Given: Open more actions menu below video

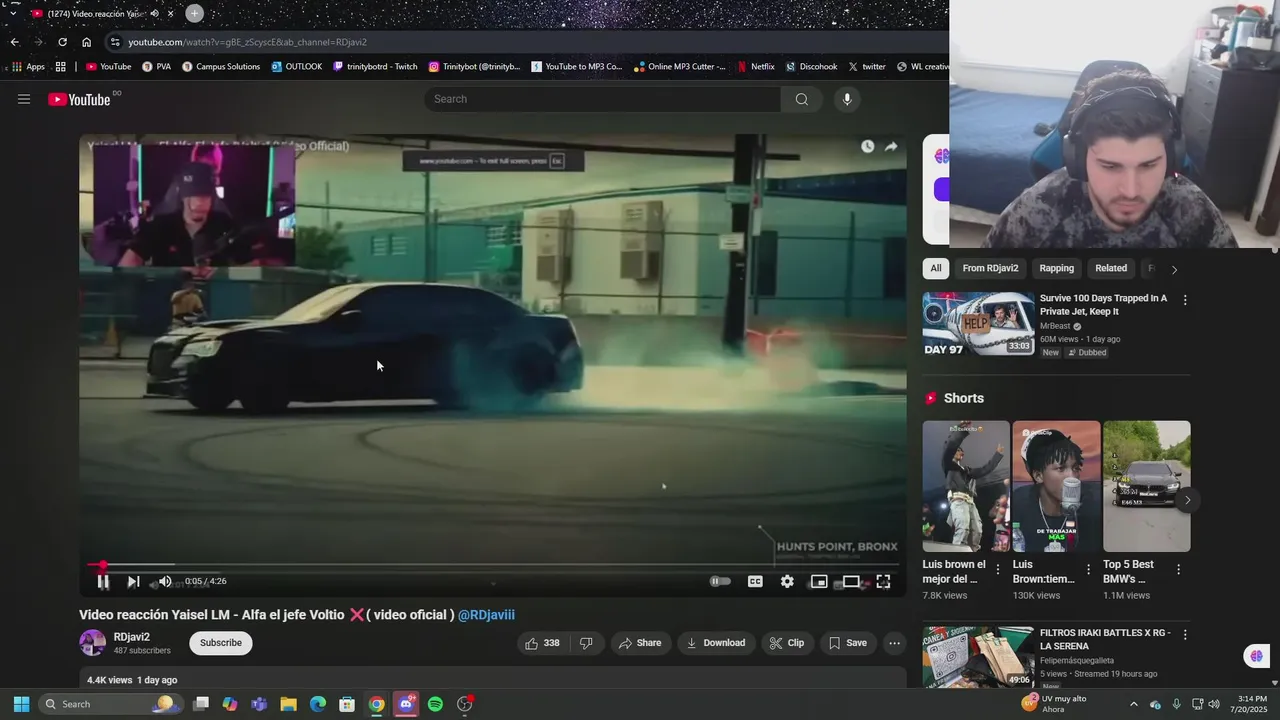Looking at the screenshot, I should tap(895, 643).
